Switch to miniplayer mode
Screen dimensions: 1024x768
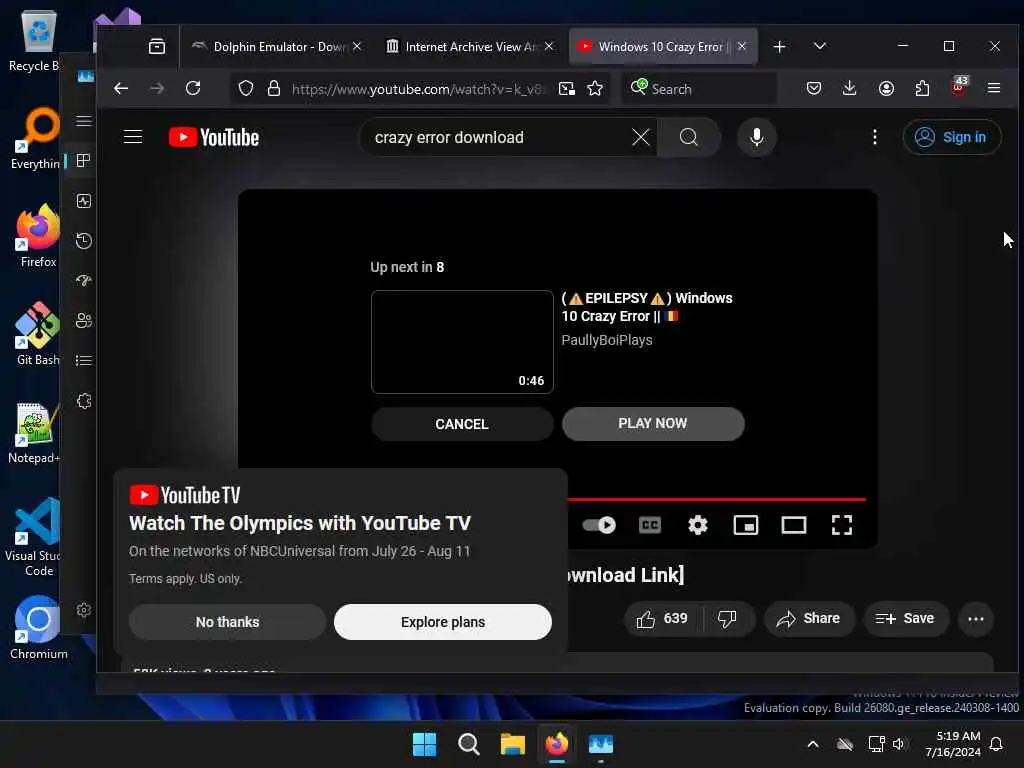(x=746, y=525)
